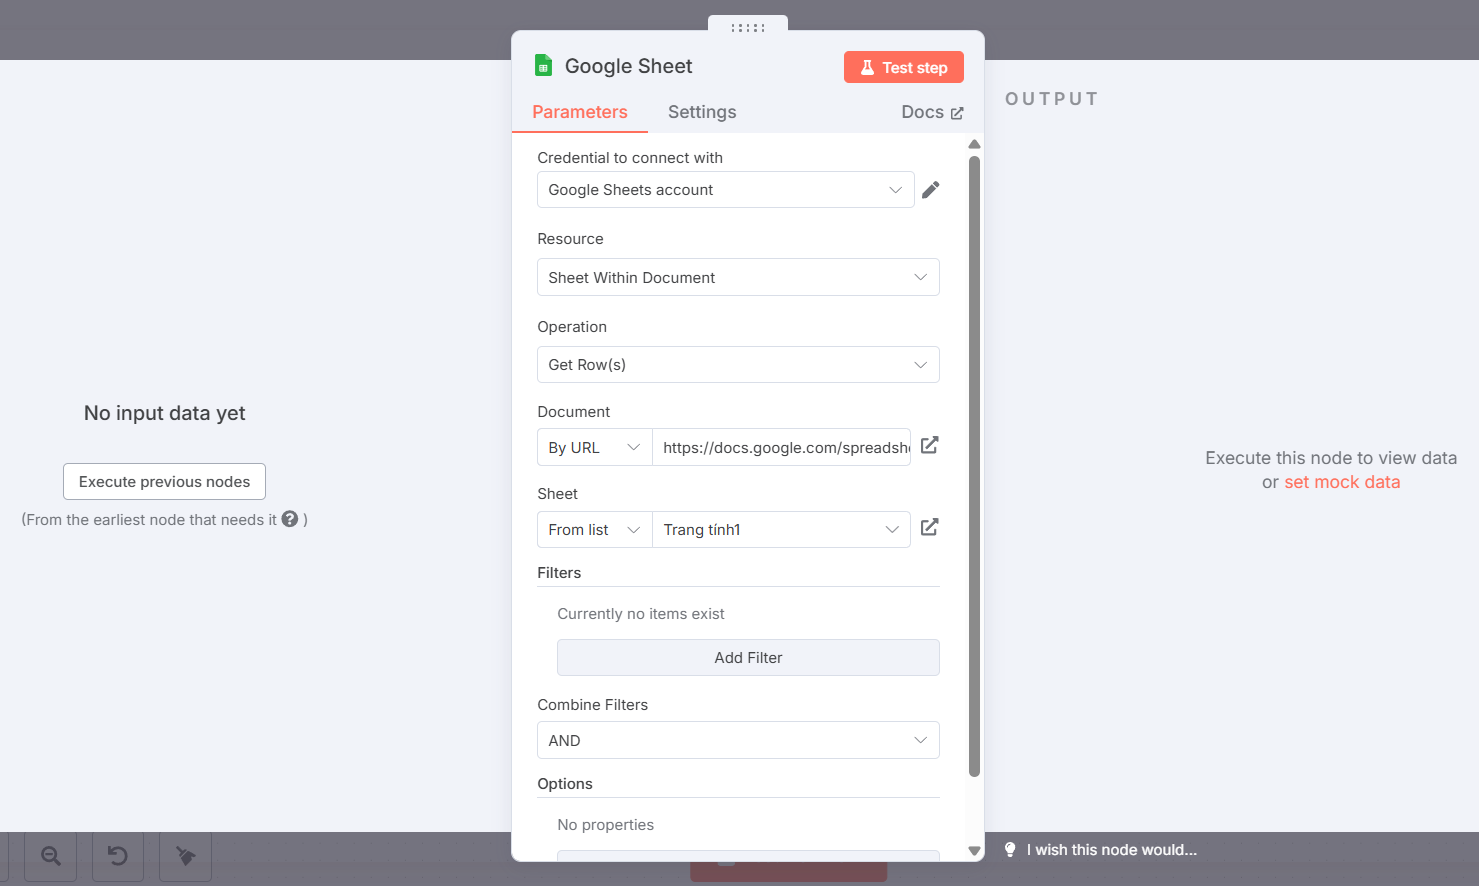Viewport: 1479px width, 886px height.
Task: Click the reset zoom arrow icon
Action: pos(118,856)
